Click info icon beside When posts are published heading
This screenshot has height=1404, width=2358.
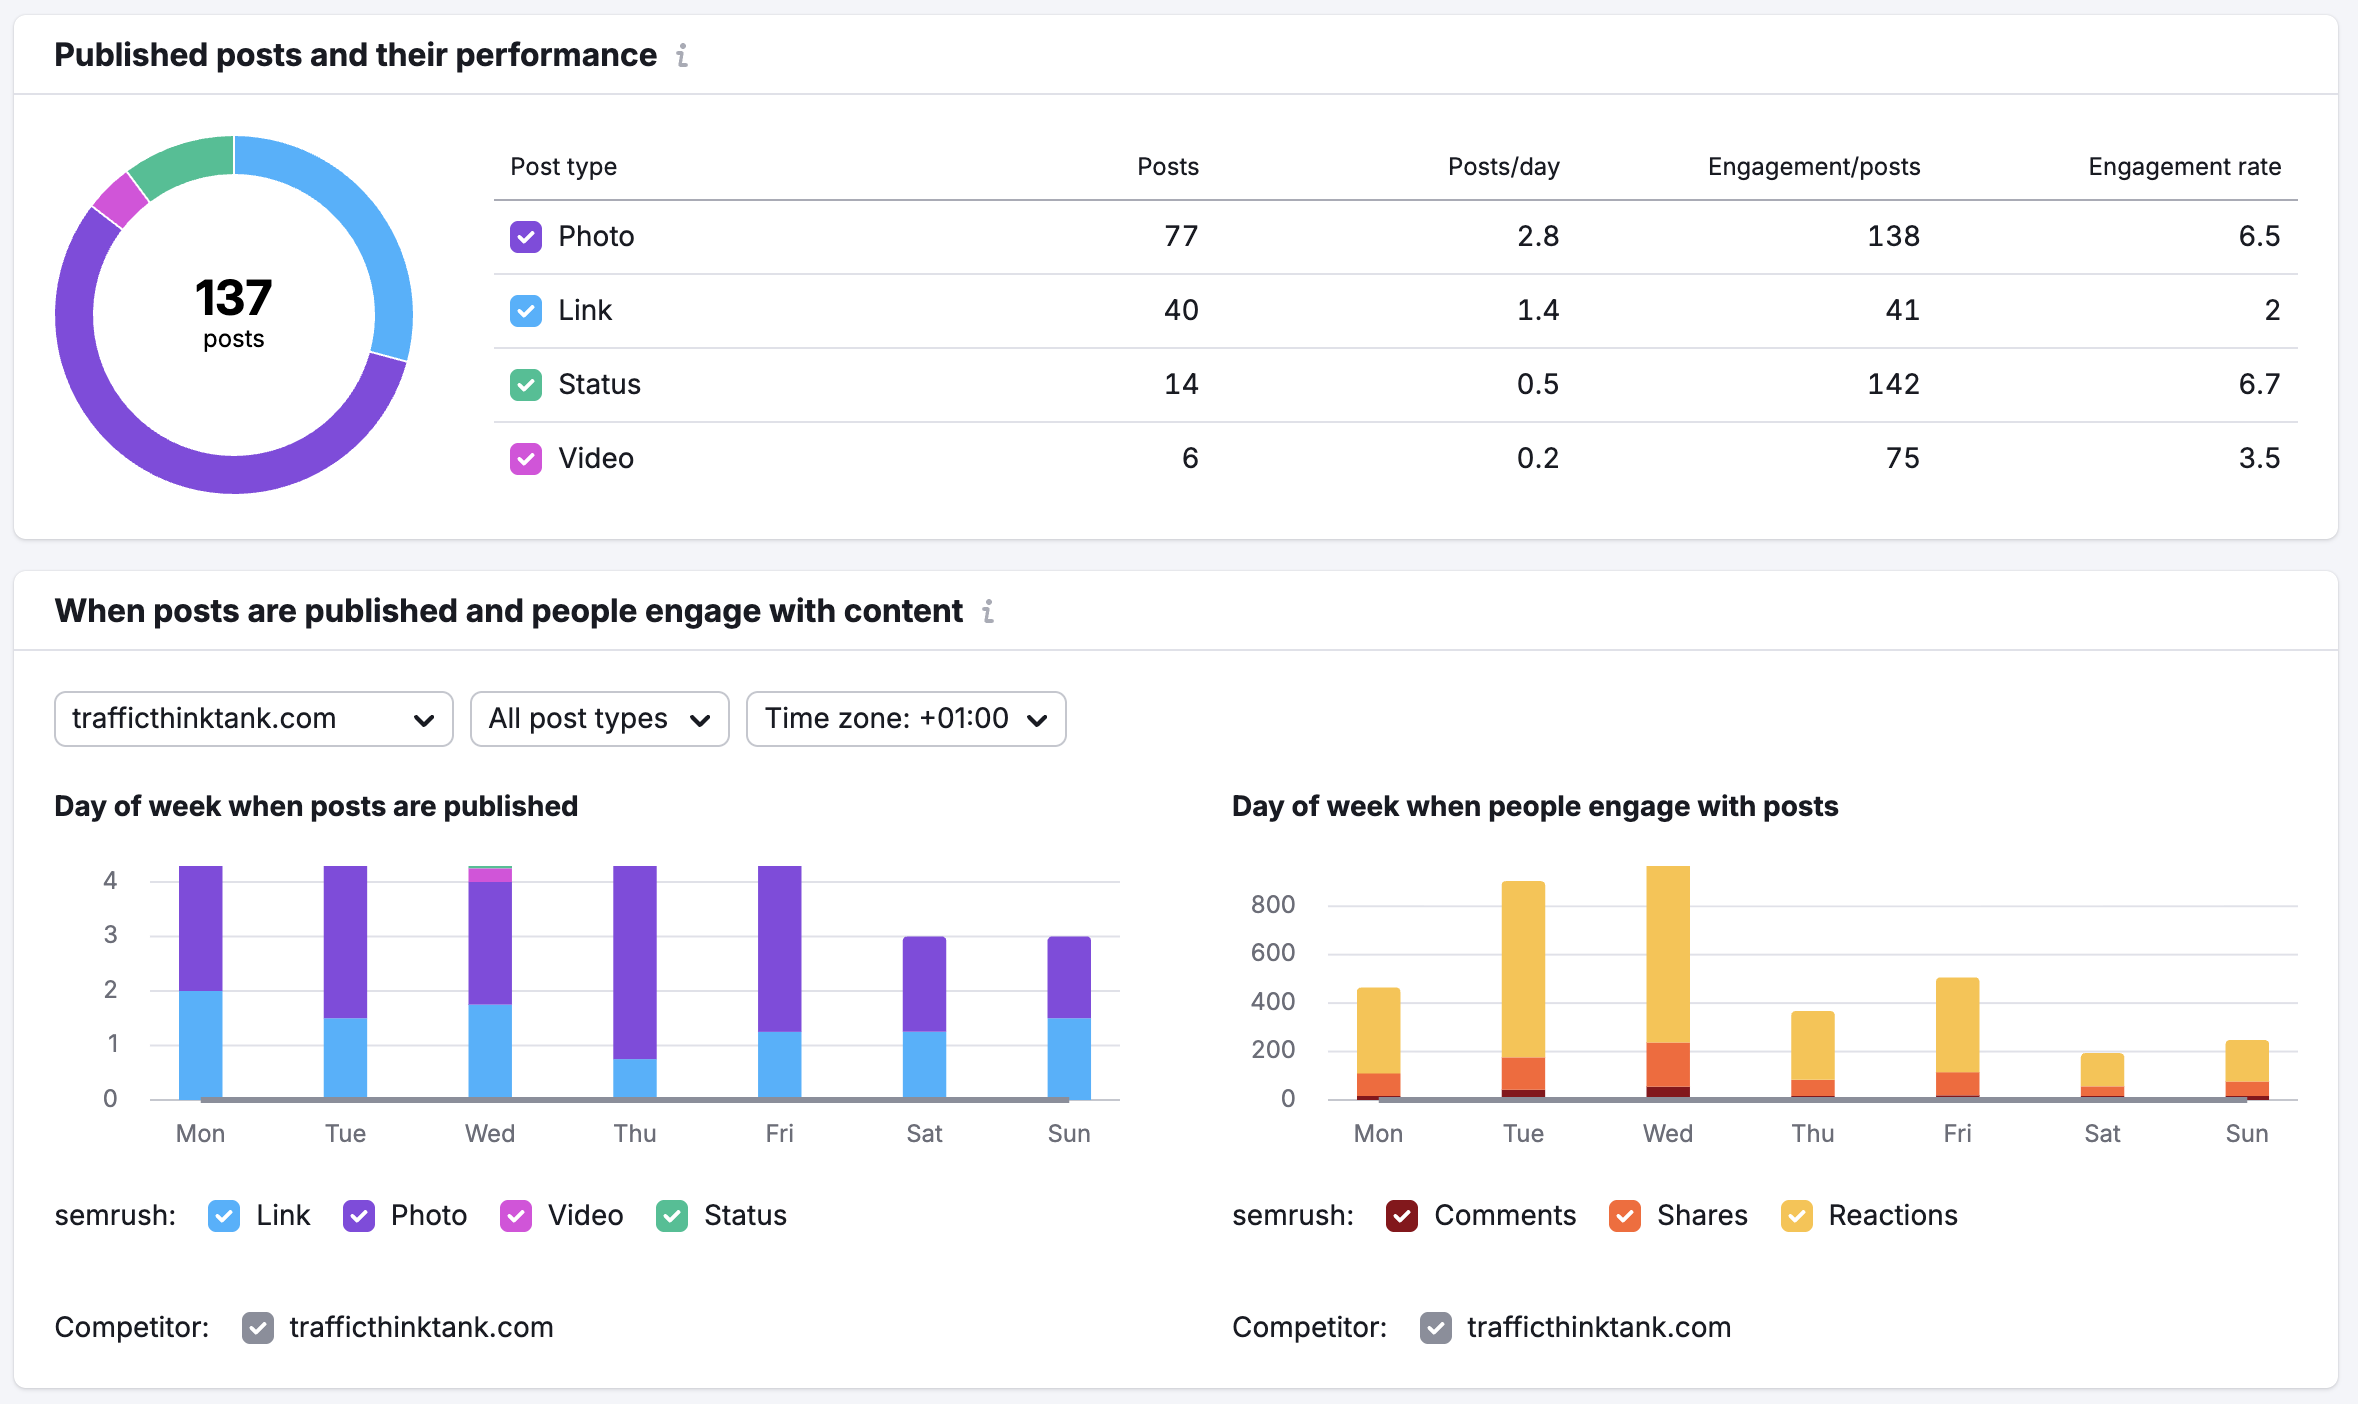988,611
